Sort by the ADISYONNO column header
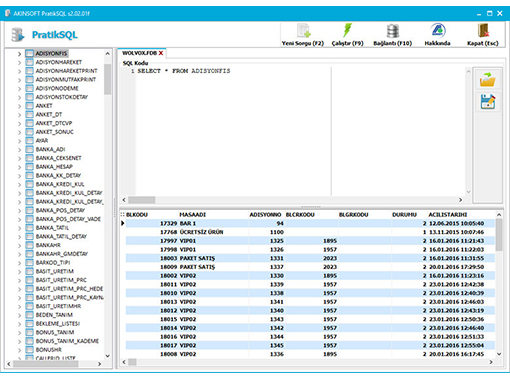The image size is (510, 380). [265, 215]
